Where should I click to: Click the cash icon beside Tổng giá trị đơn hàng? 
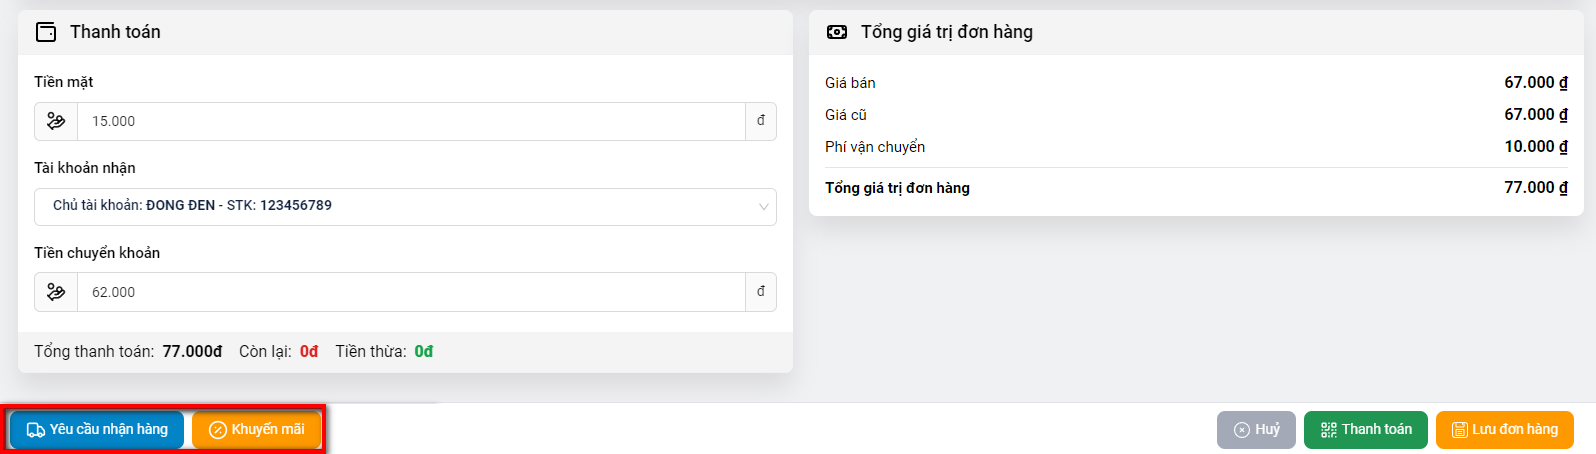click(x=837, y=32)
